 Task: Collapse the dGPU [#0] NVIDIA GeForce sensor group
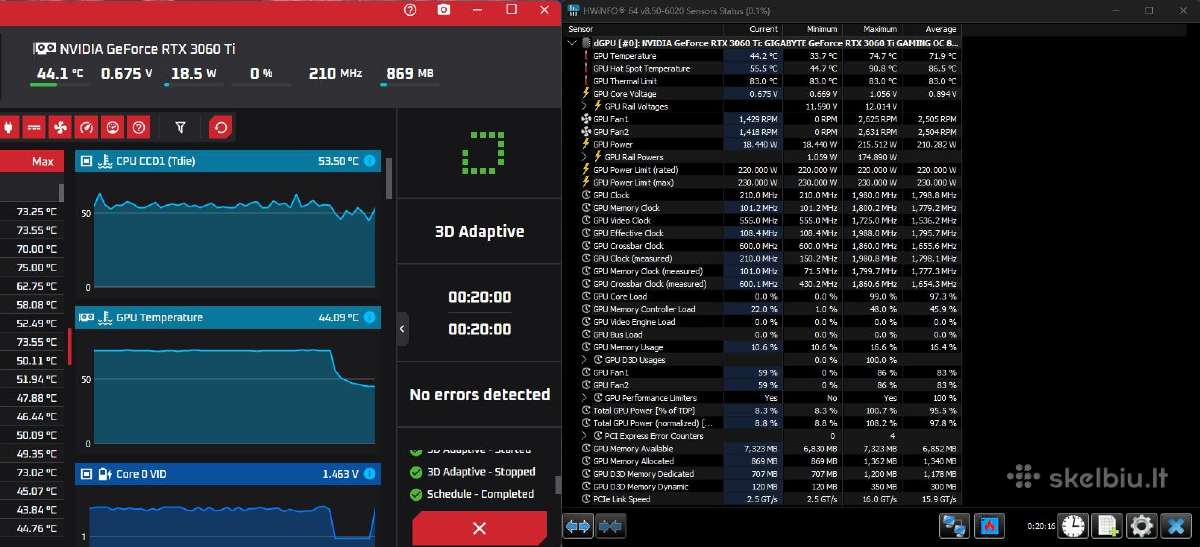[573, 43]
